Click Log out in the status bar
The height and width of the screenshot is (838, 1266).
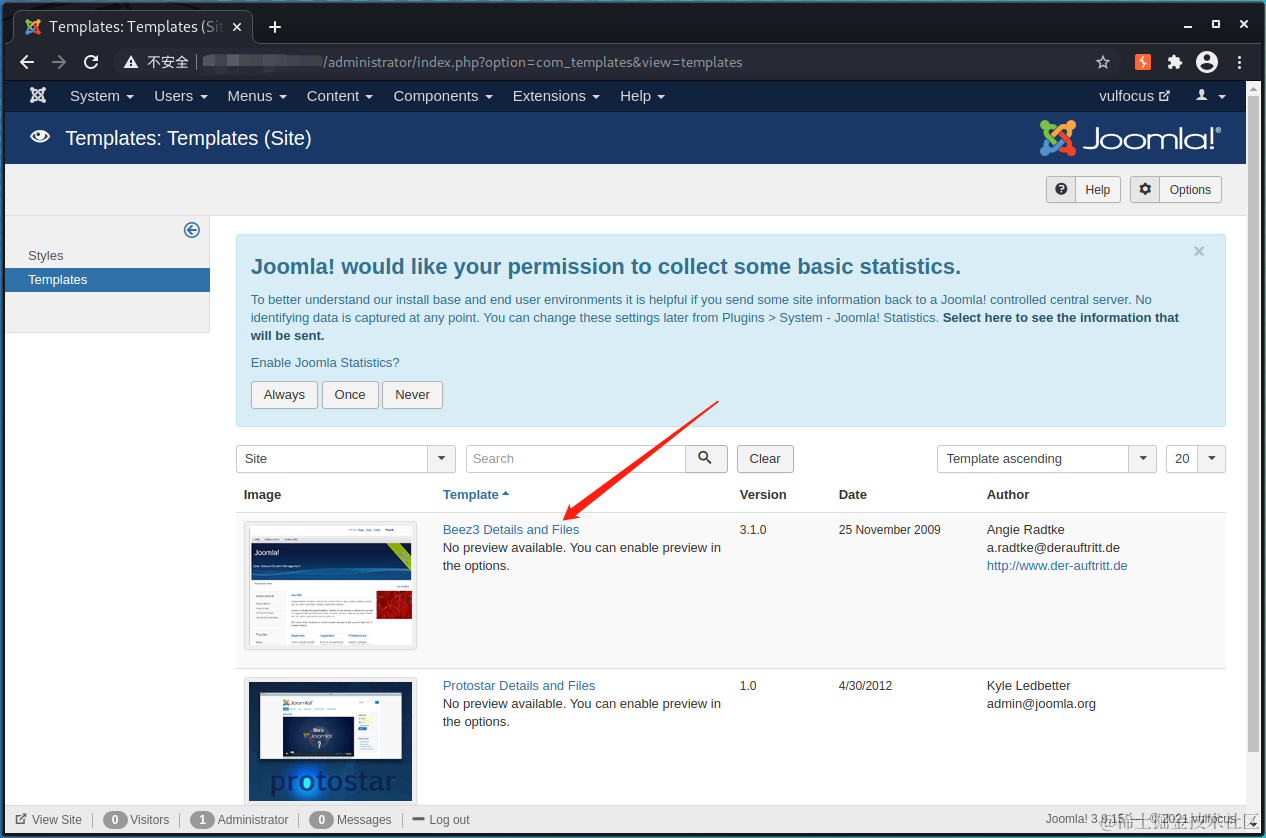coord(441,820)
